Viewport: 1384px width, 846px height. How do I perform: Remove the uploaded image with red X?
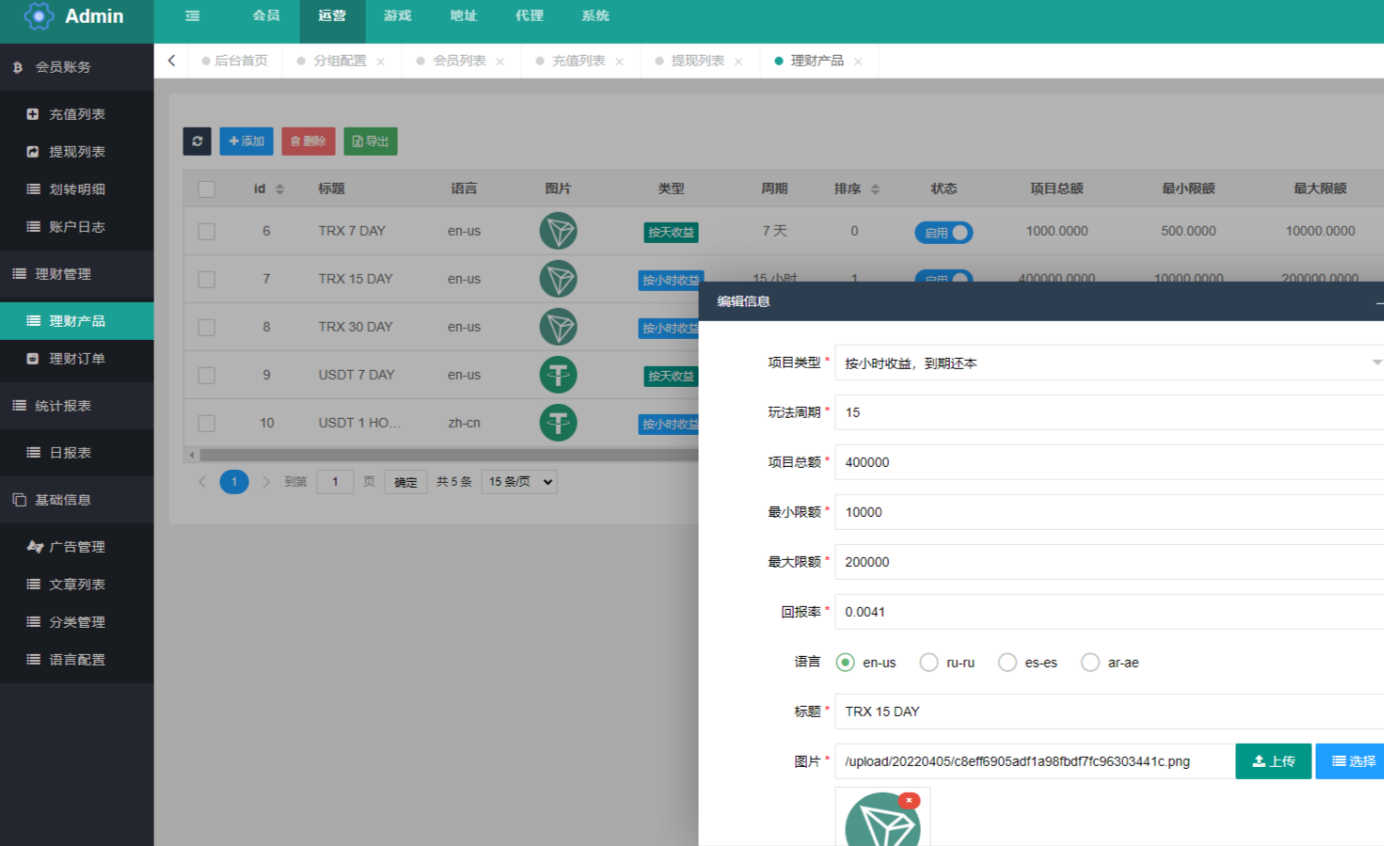point(908,800)
